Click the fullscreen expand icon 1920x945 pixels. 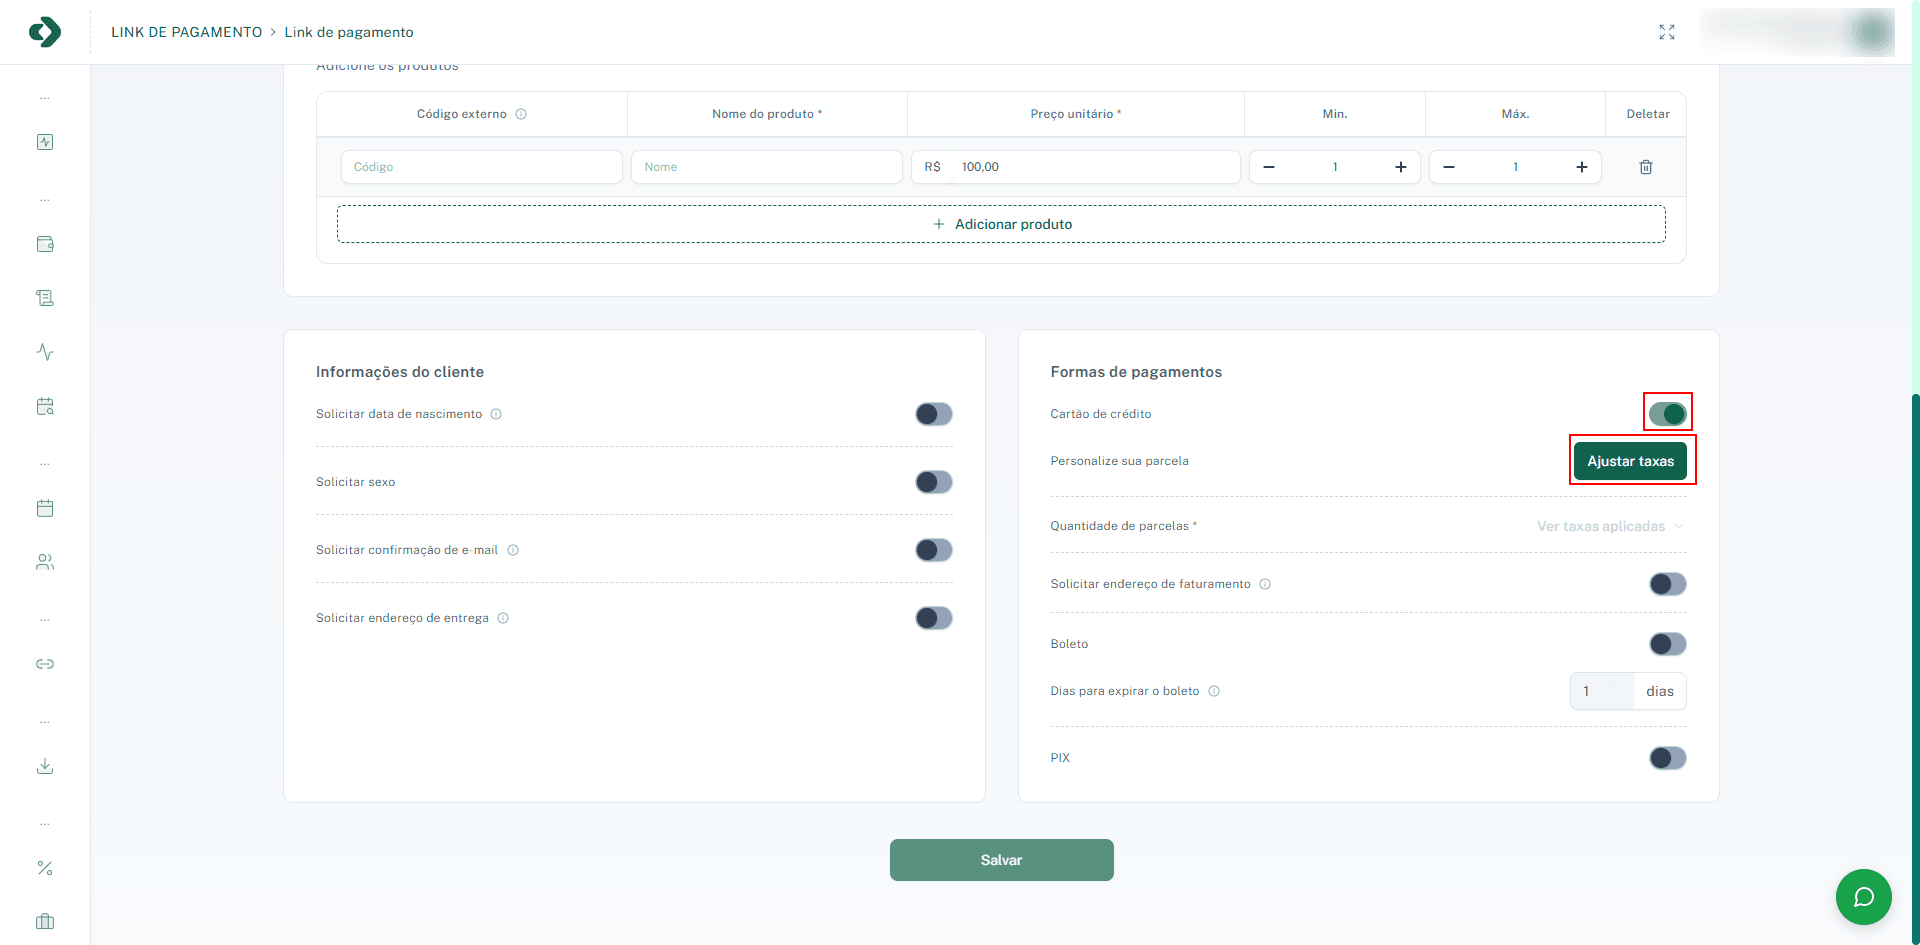click(x=1666, y=32)
